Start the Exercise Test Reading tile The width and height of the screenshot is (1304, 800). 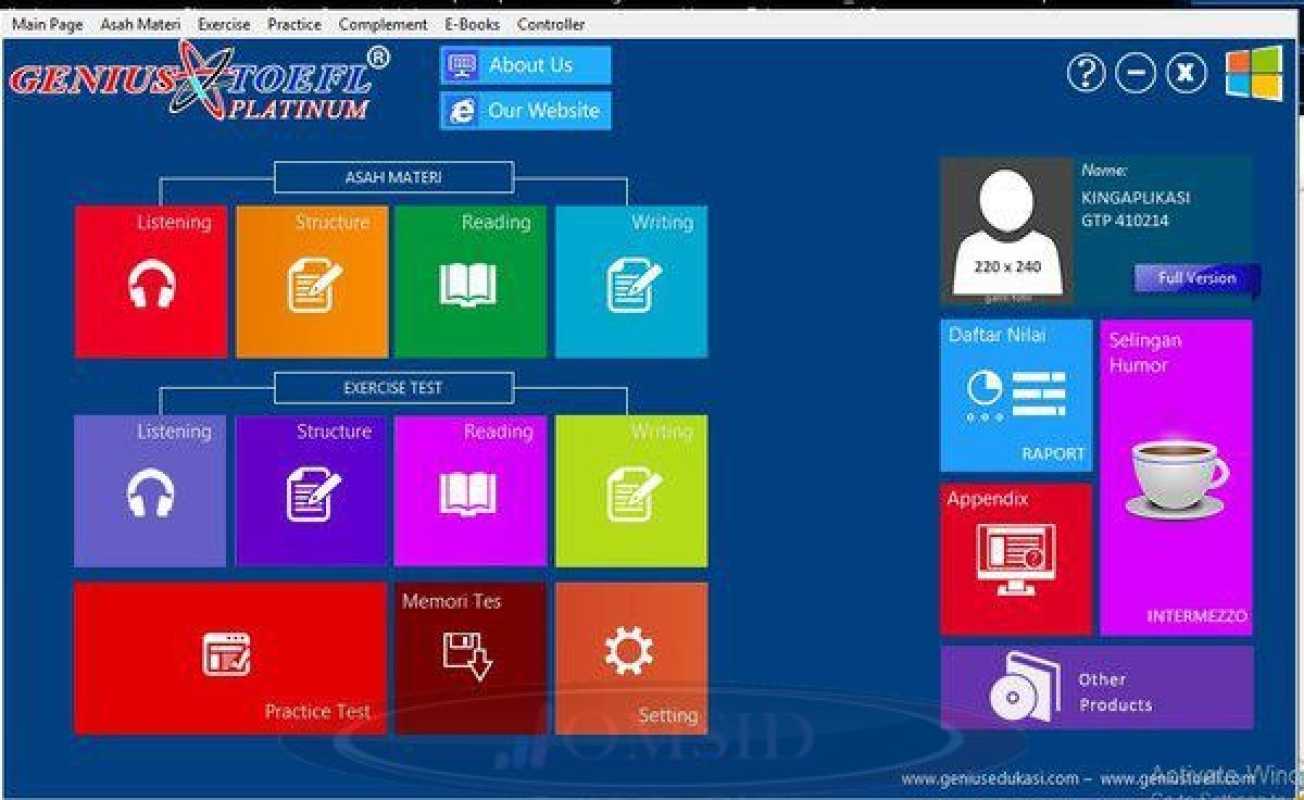470,491
